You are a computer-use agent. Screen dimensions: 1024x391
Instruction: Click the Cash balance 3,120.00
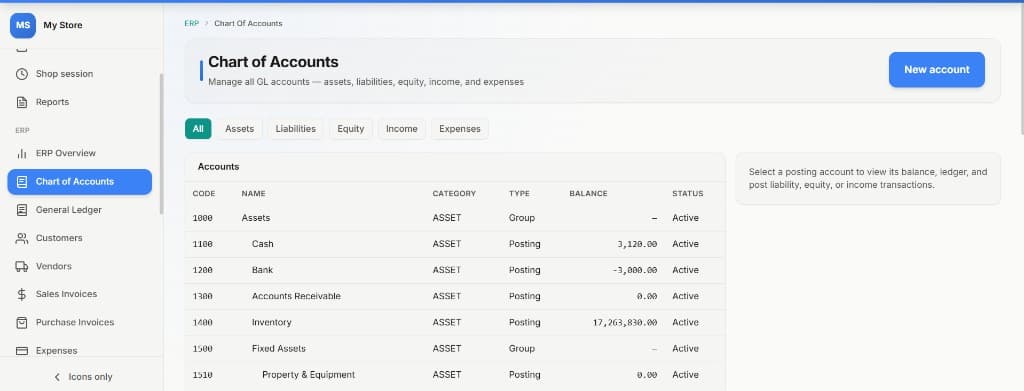tap(637, 244)
